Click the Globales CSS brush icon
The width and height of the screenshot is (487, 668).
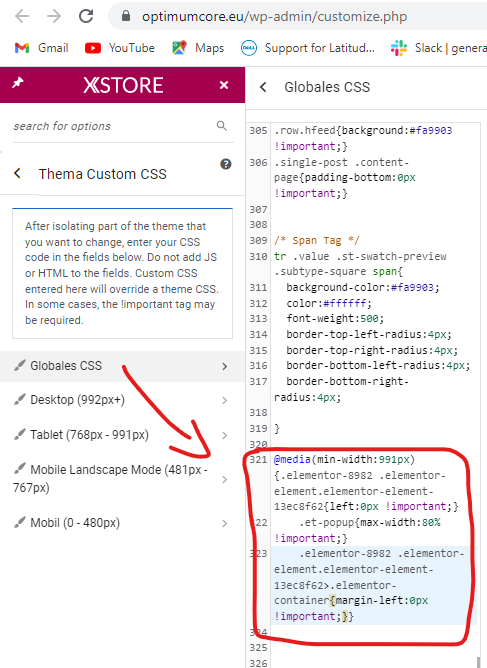pos(20,365)
